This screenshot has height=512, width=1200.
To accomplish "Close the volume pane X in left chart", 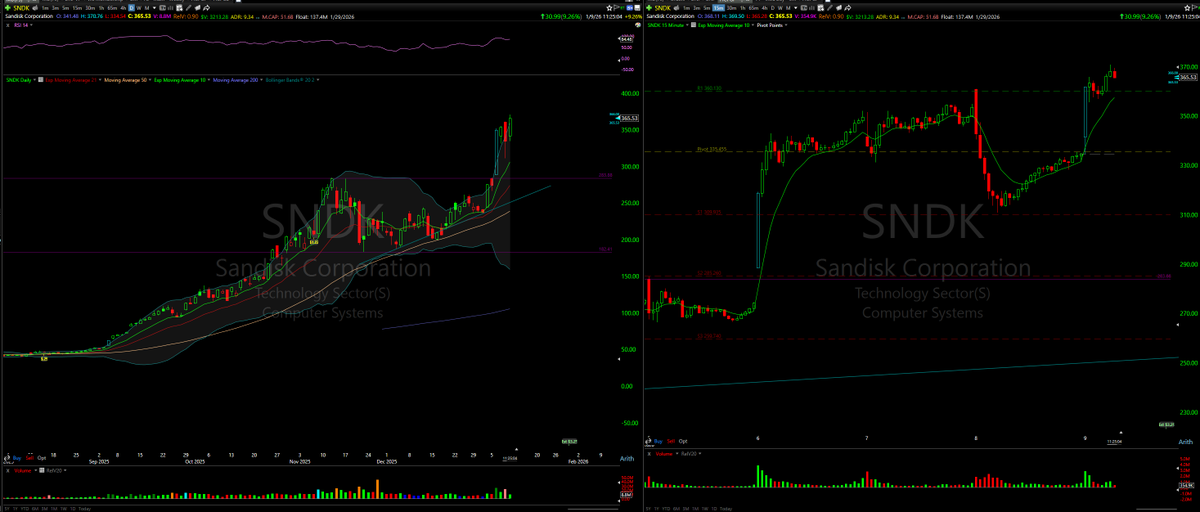I will click(x=7, y=470).
